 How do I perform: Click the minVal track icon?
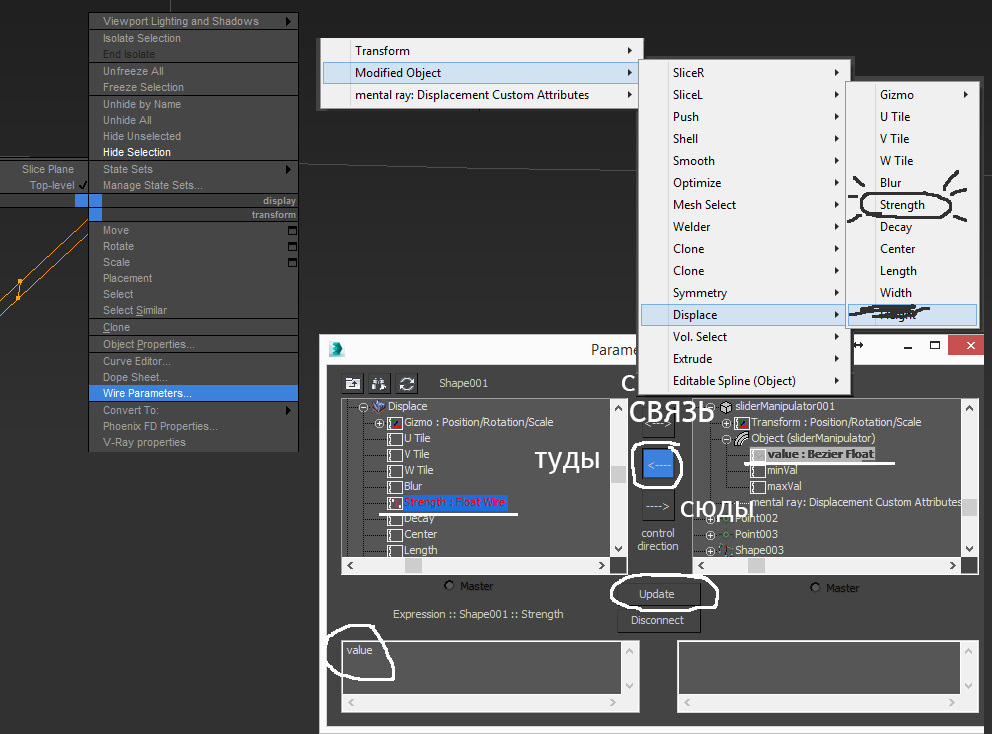tap(758, 471)
